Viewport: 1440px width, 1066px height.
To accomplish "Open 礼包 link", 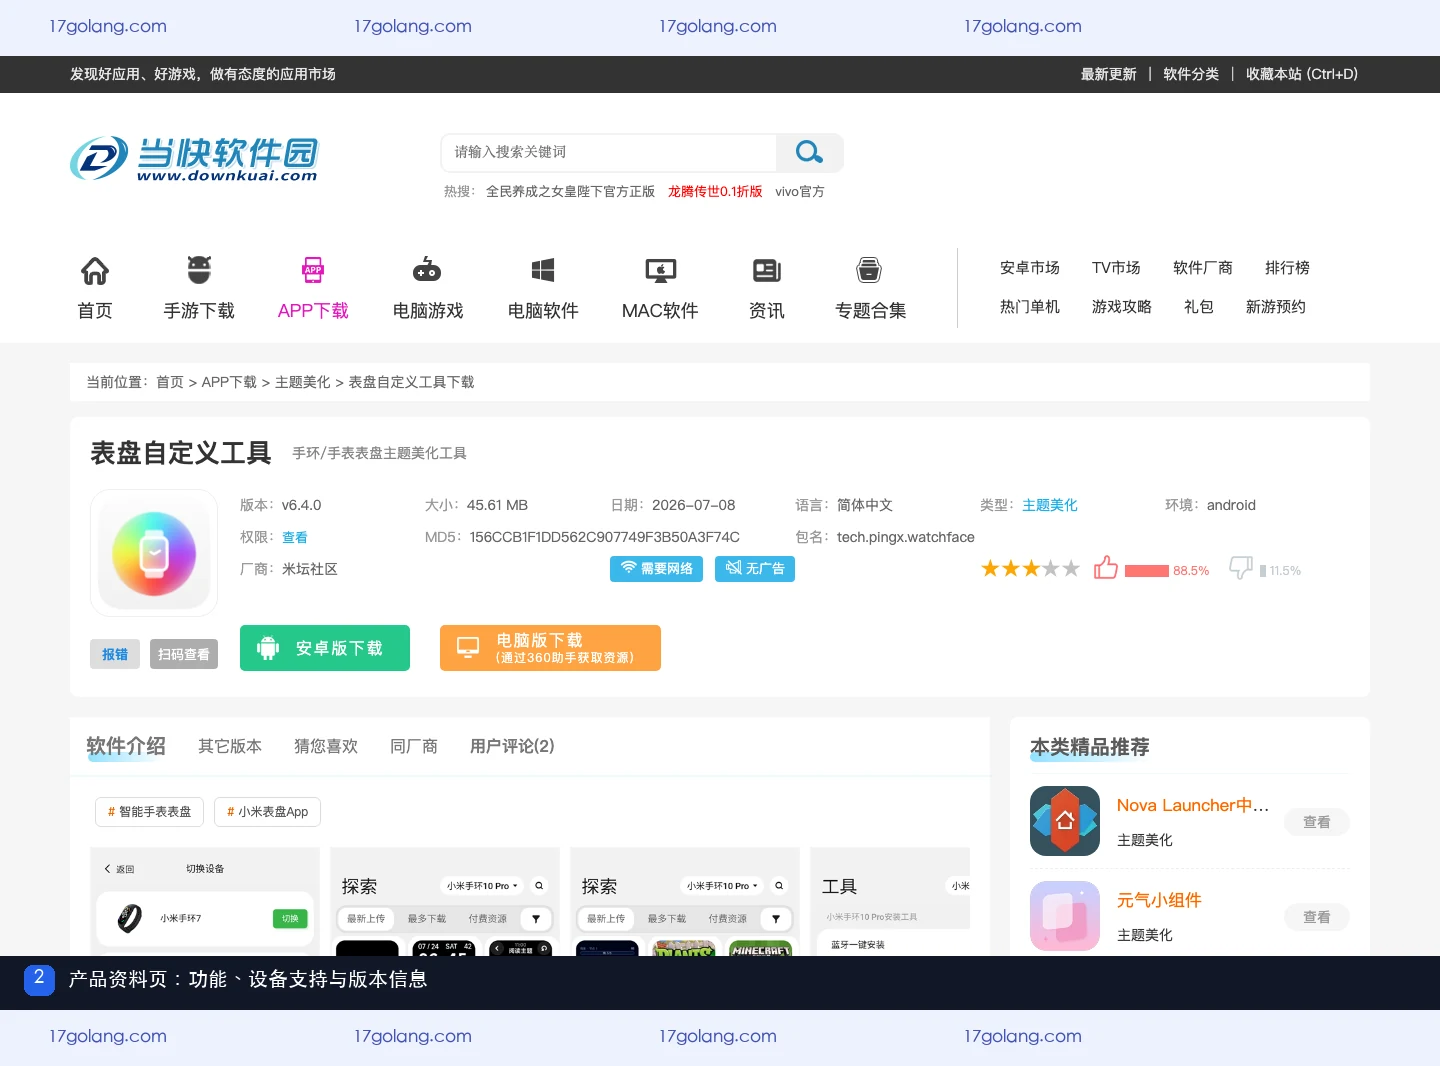I will pyautogui.click(x=1199, y=307).
